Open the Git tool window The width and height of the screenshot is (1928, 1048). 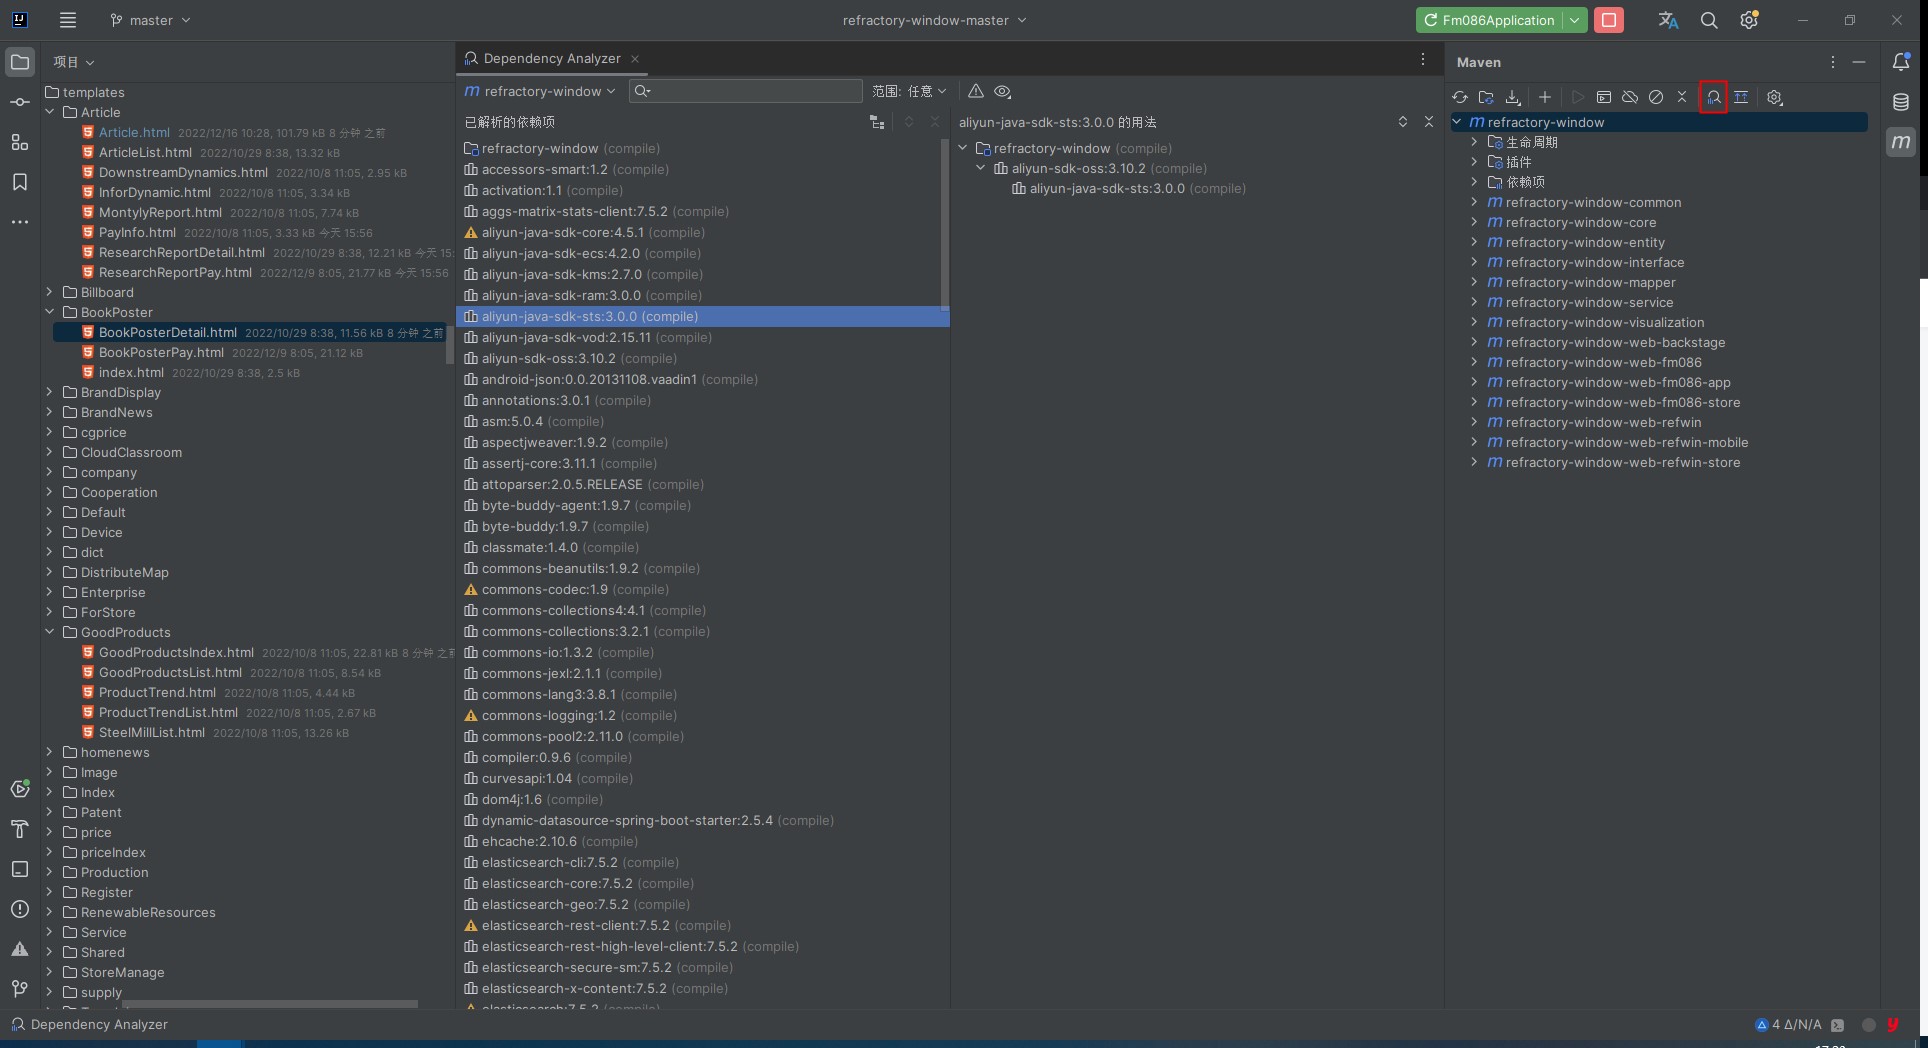20,989
